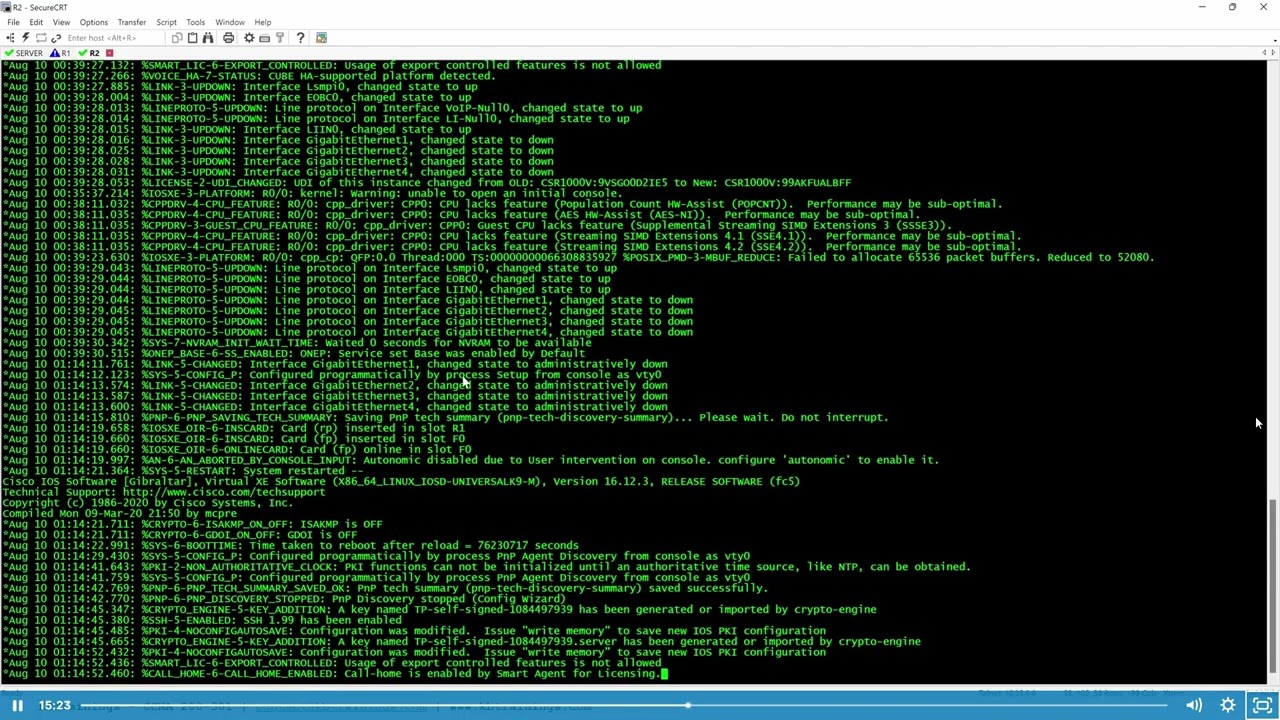Open the Help menu
This screenshot has width=1280, height=720.
point(262,22)
